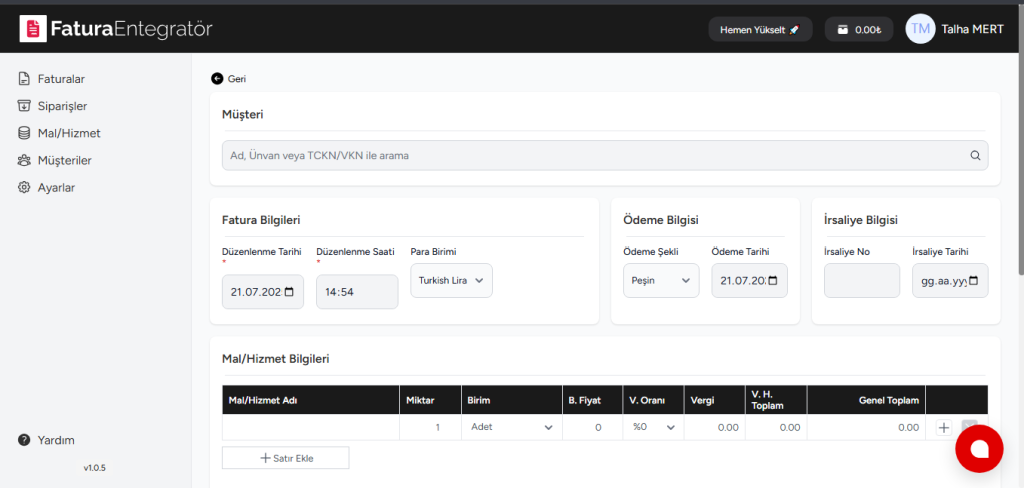Open the V. Oranı %0 dropdown
The image size is (1024, 488).
(x=653, y=428)
